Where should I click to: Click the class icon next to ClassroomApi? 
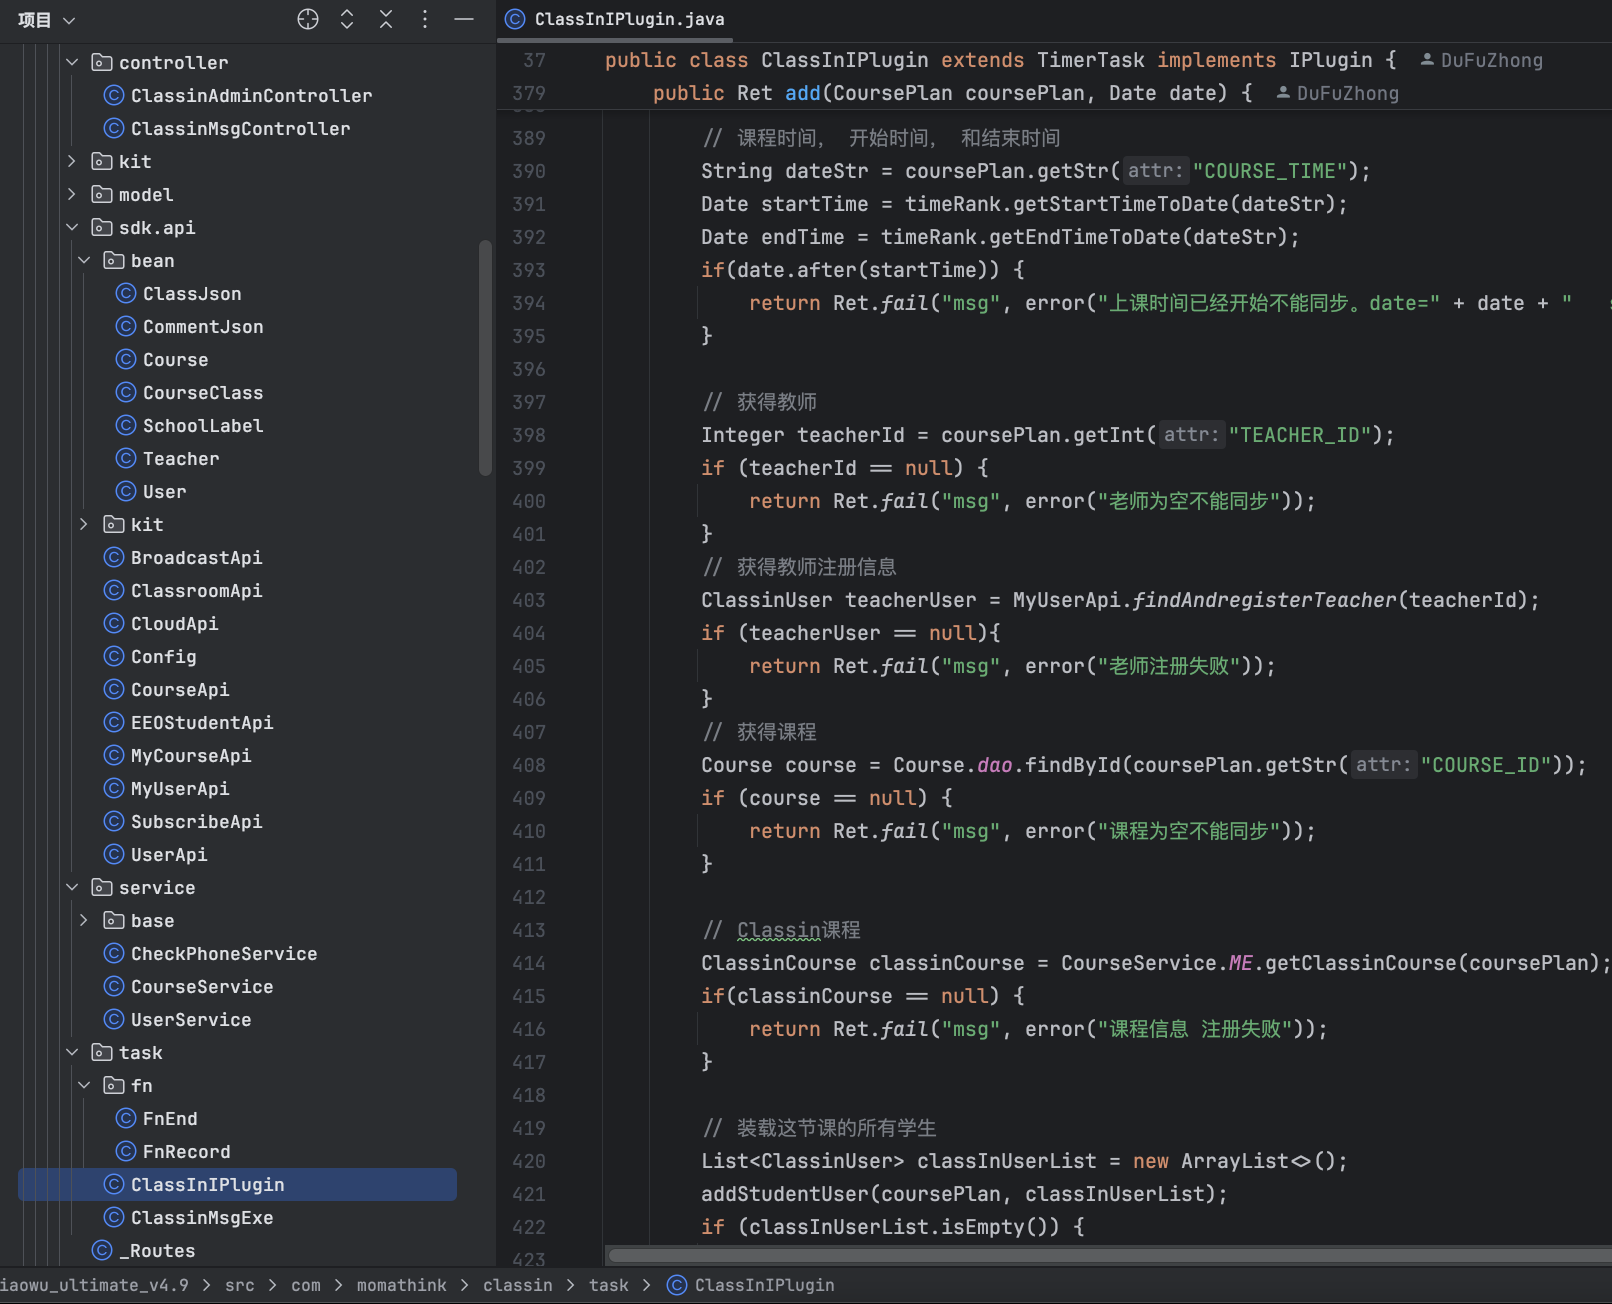coord(114,591)
